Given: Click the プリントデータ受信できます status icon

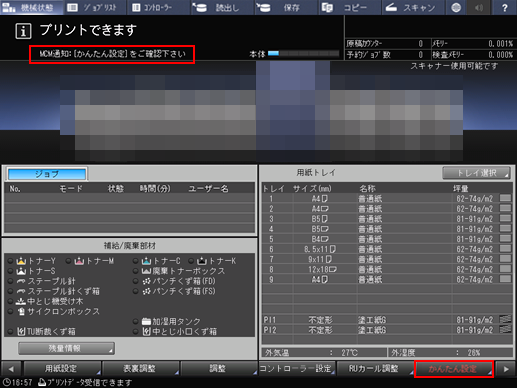Looking at the screenshot, I should pos(42,382).
